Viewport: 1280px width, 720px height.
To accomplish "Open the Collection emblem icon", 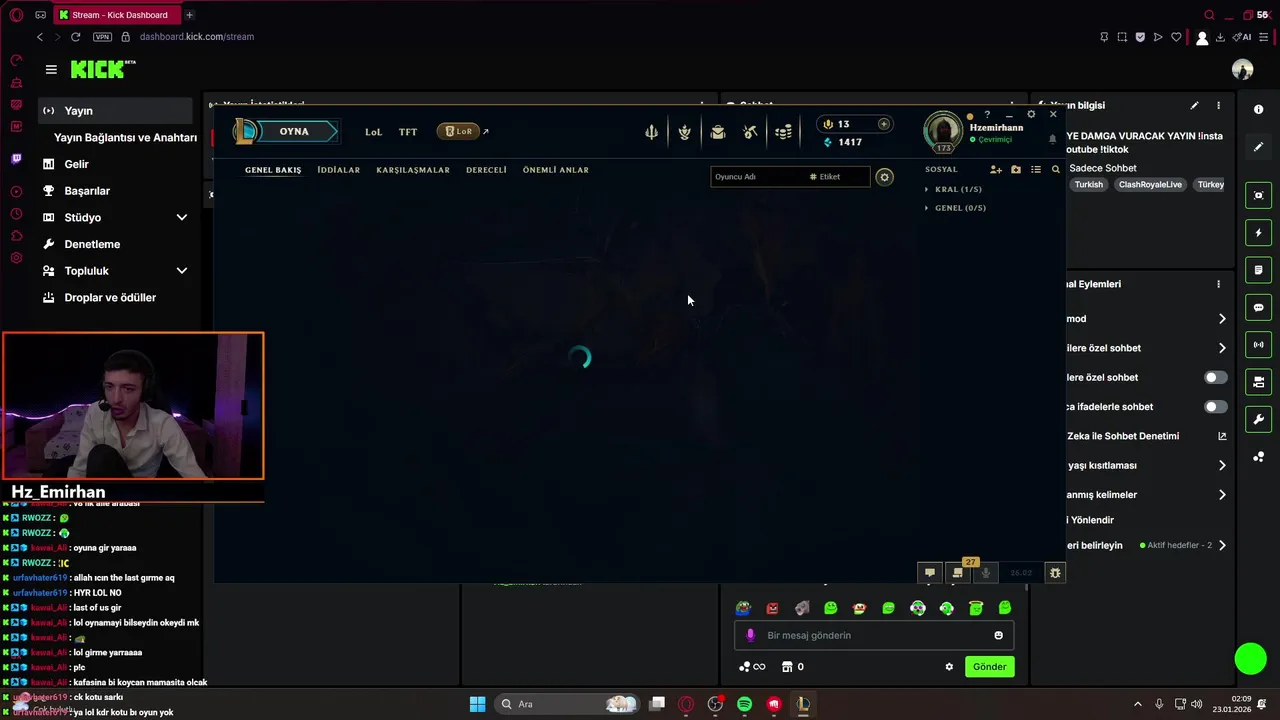I will tap(685, 131).
